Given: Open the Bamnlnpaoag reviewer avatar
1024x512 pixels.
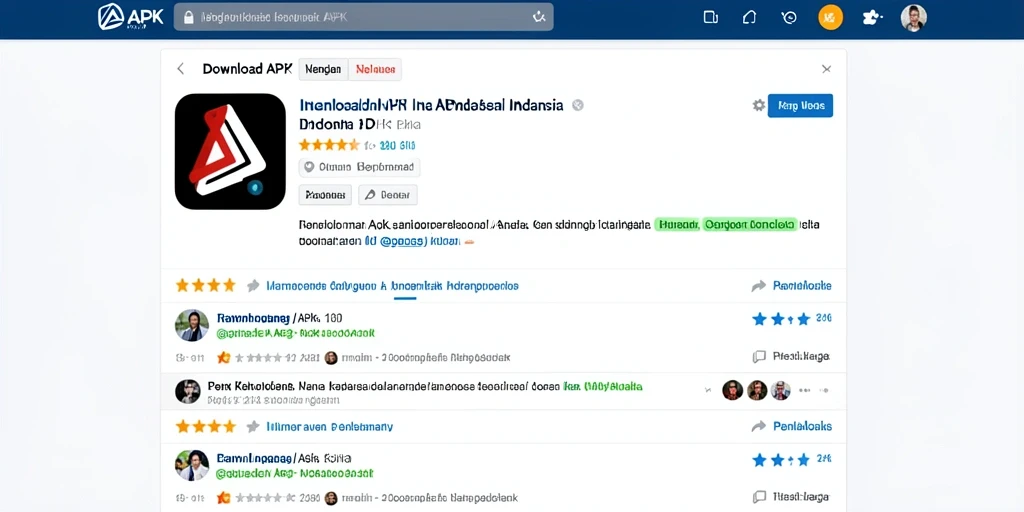Looking at the screenshot, I should pyautogui.click(x=191, y=466).
